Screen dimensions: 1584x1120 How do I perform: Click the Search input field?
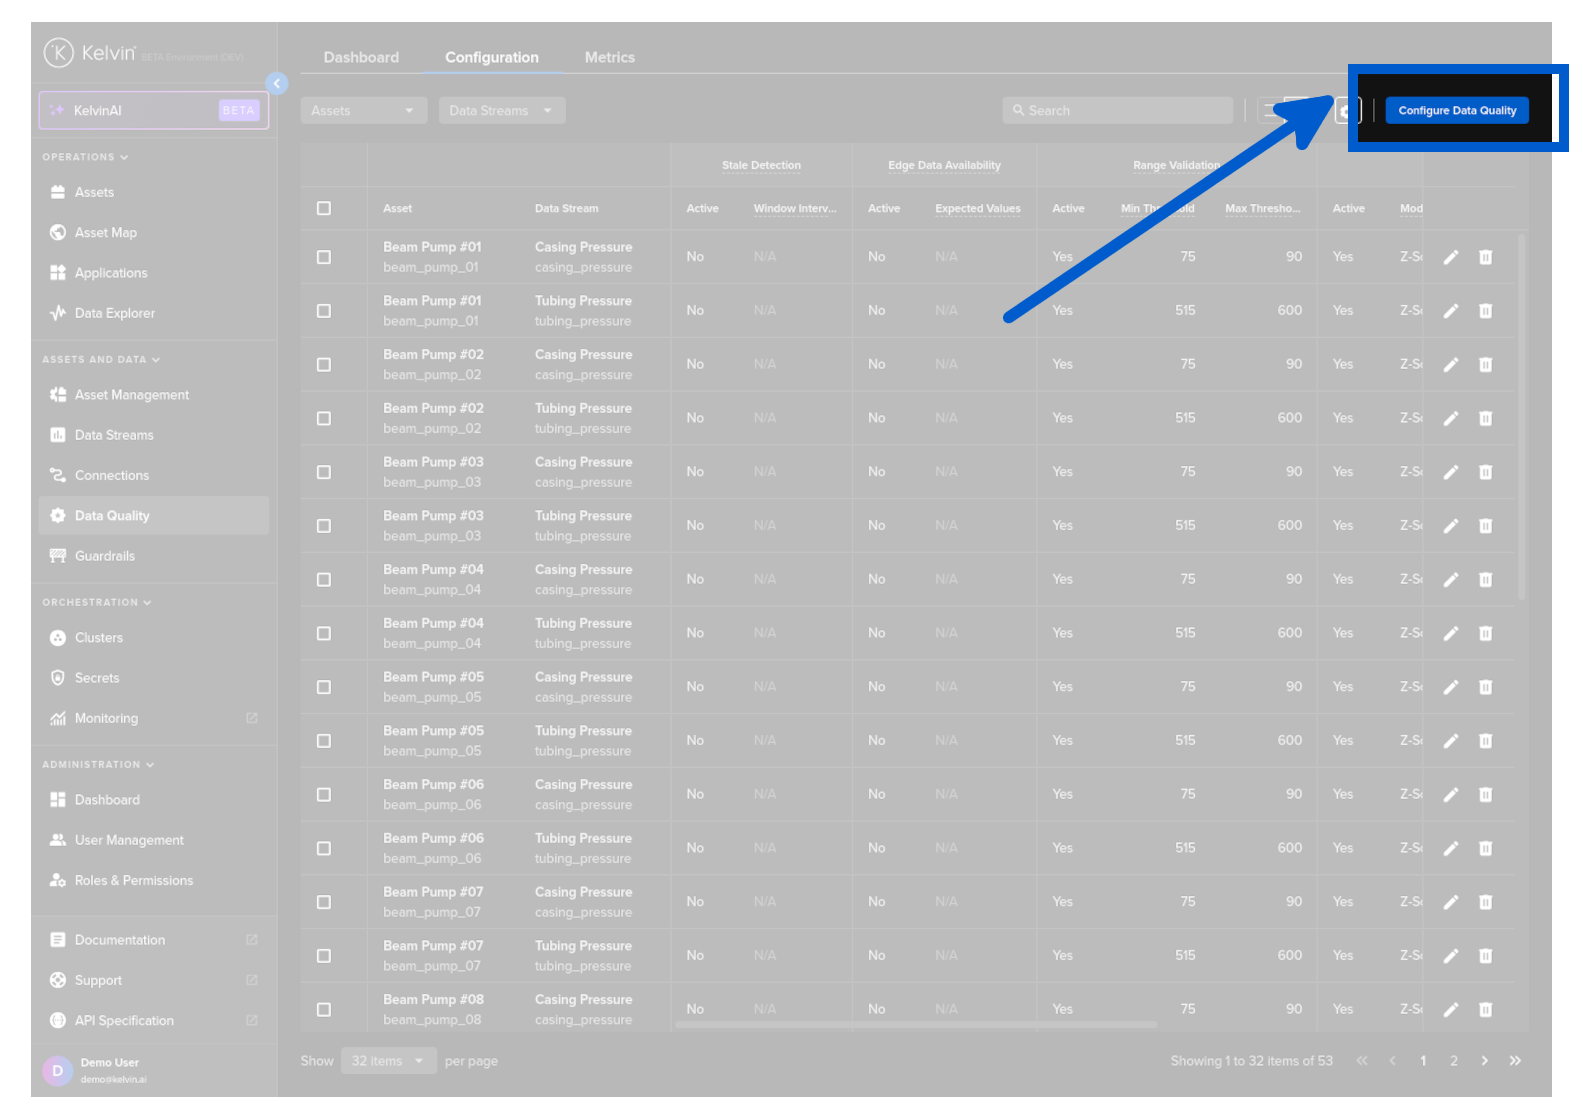point(1118,111)
